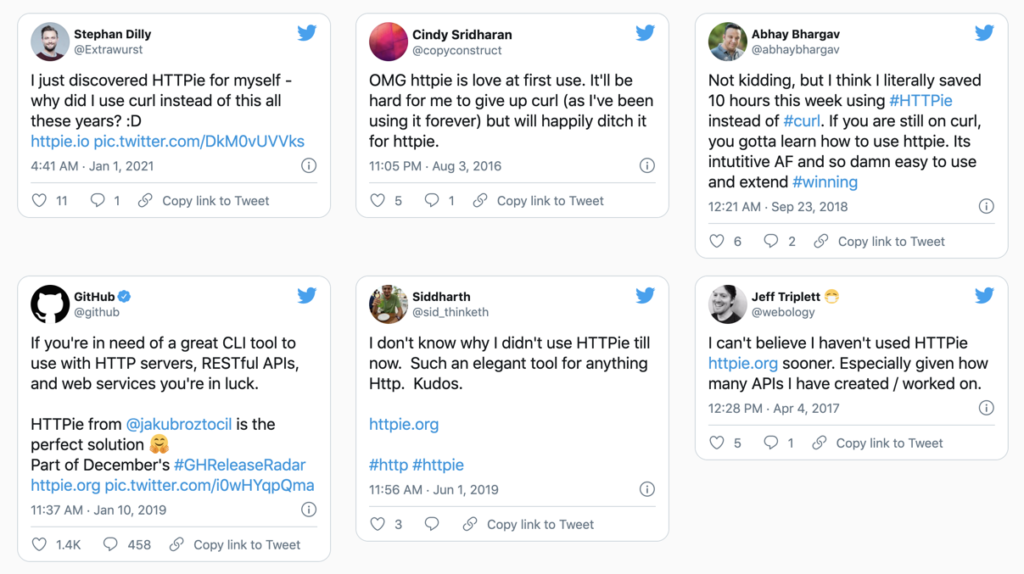
Task: Click reply bubble showing 458 on GitHub tweet
Action: tap(110, 545)
